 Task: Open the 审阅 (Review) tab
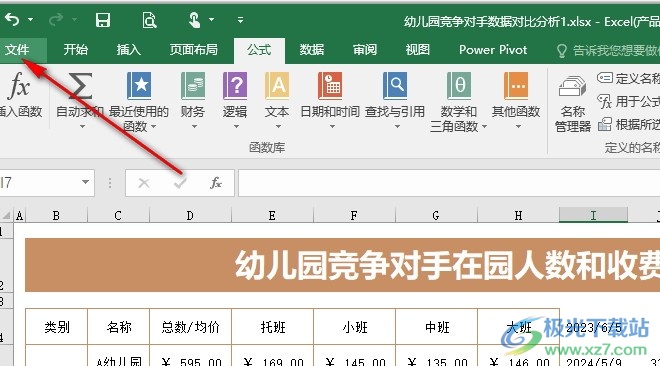click(x=365, y=50)
